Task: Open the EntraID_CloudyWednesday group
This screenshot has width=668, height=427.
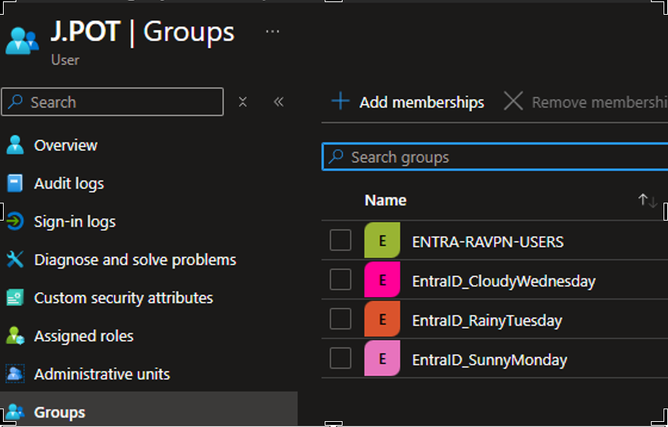Action: [504, 281]
